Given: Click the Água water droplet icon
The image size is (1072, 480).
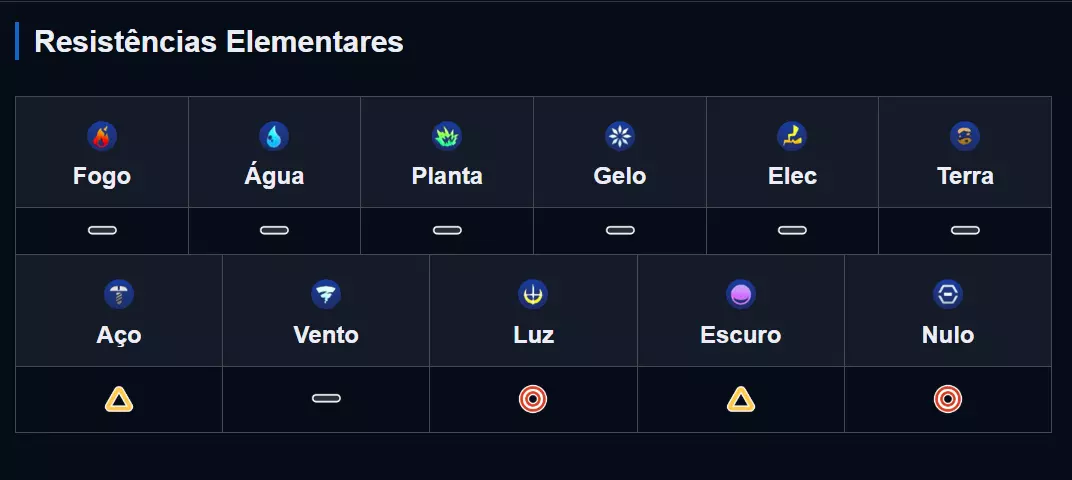Looking at the screenshot, I should (274, 136).
